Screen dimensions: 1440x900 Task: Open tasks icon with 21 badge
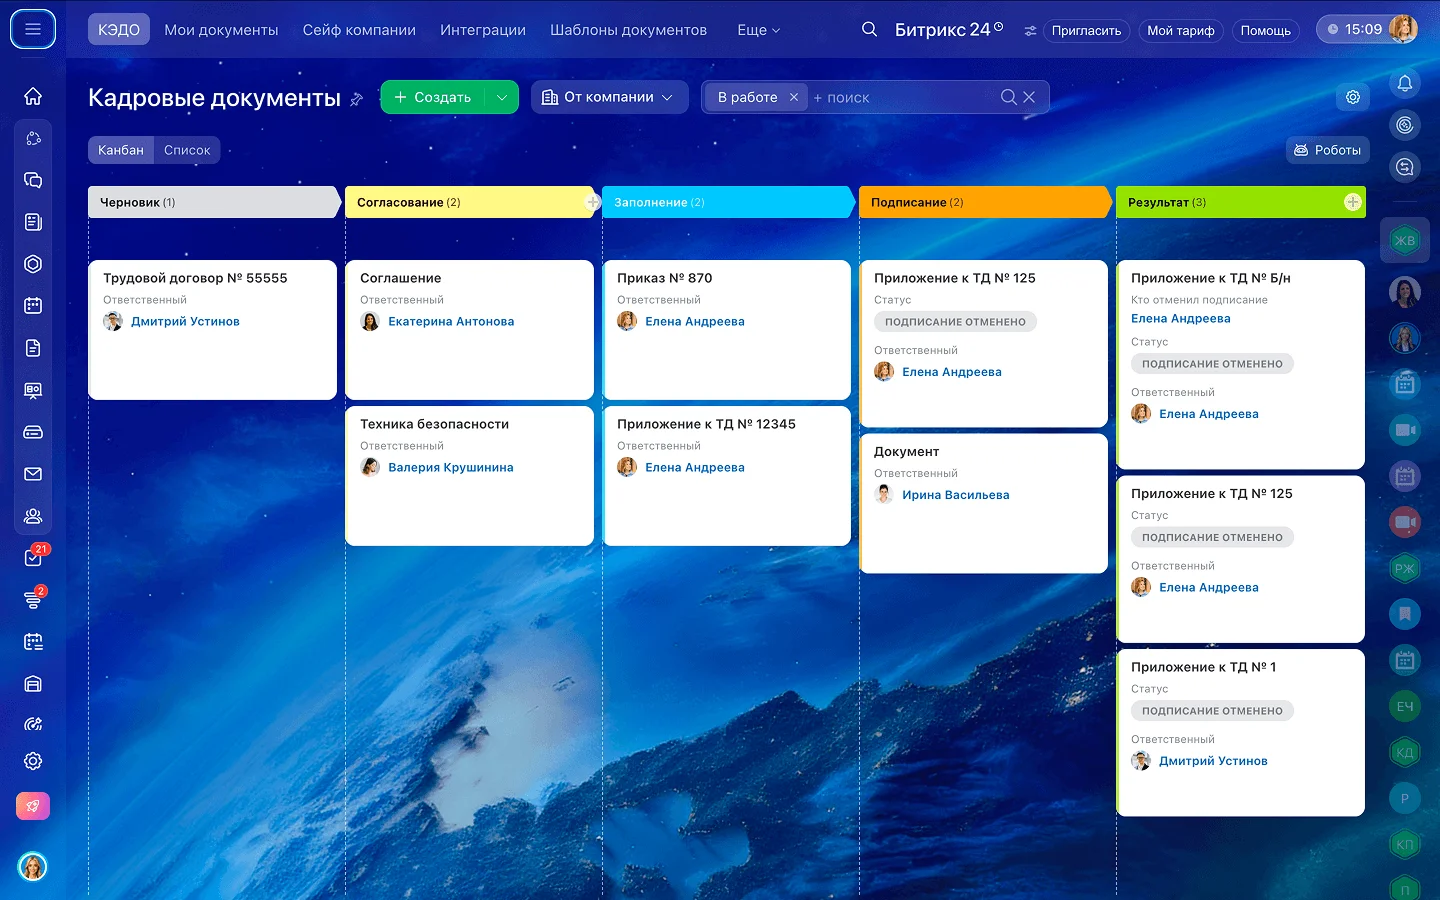(x=33, y=558)
